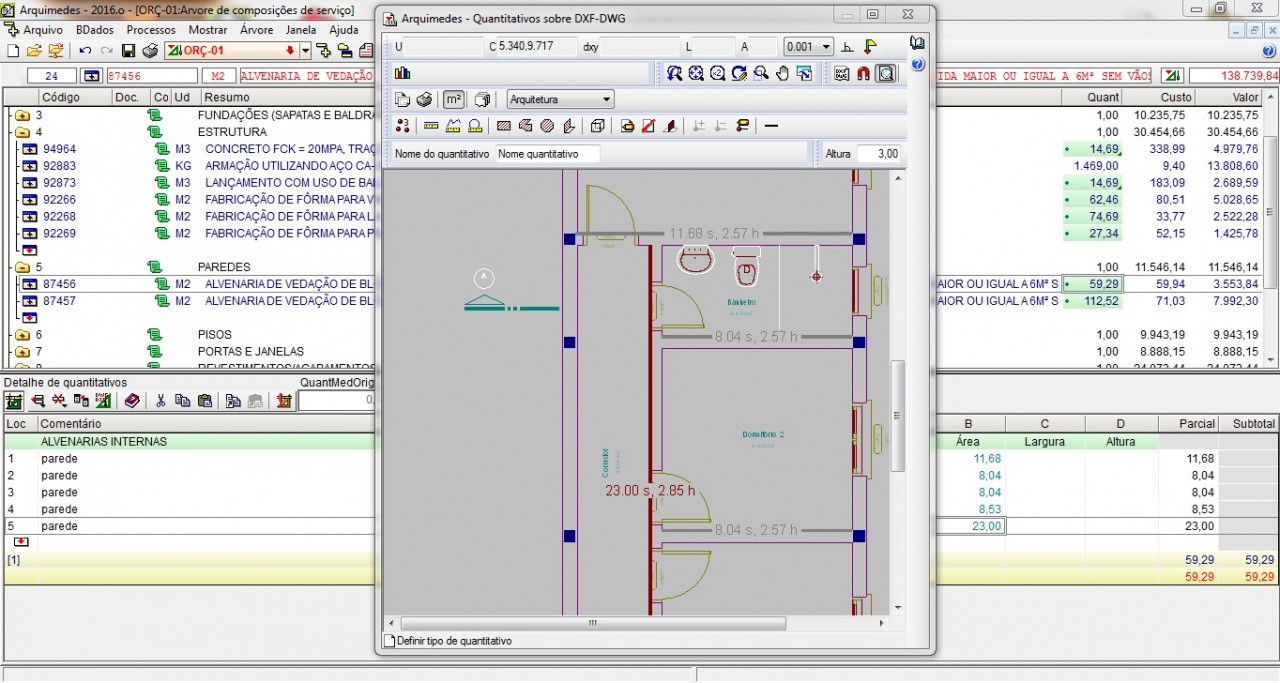The image size is (1280, 683).
Task: Click the undo arrow in main toolbar
Action: (85, 50)
